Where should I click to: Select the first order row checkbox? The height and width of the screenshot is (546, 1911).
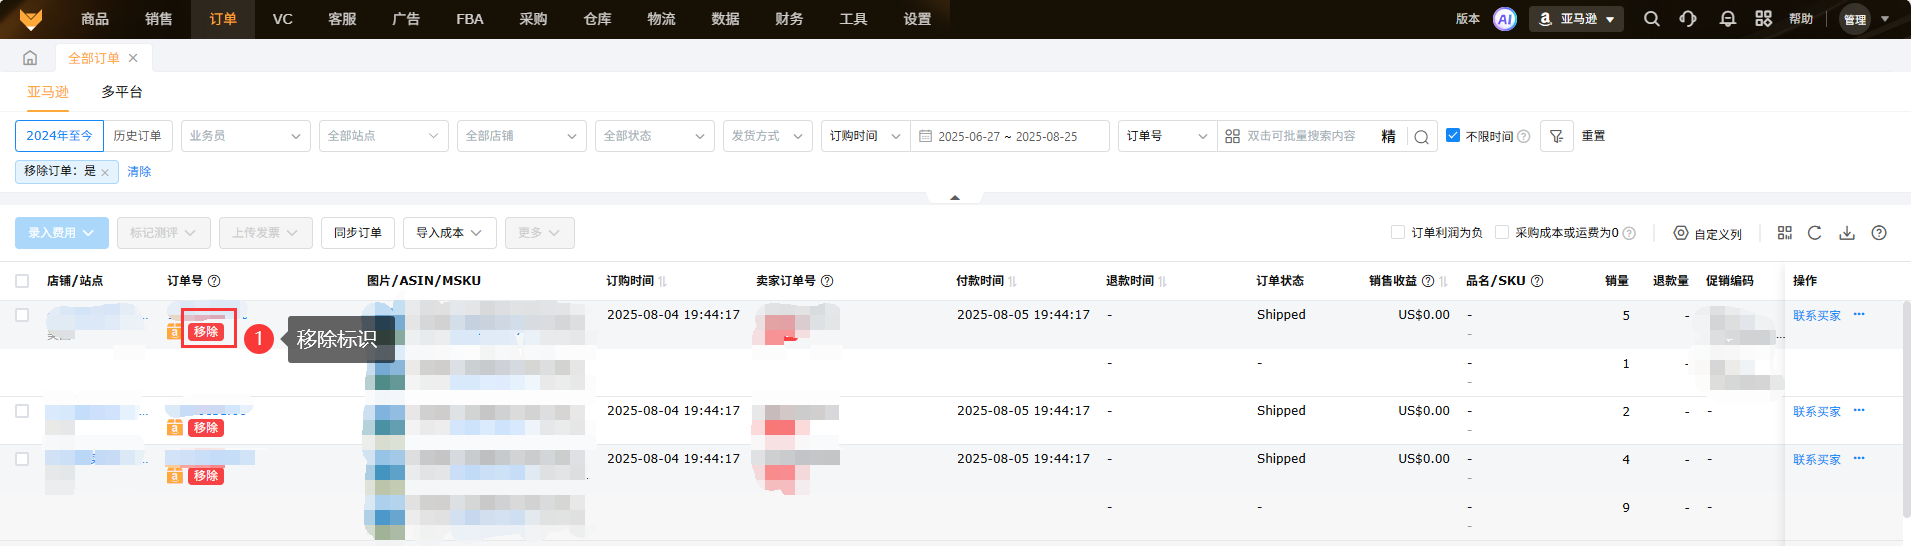coord(22,315)
